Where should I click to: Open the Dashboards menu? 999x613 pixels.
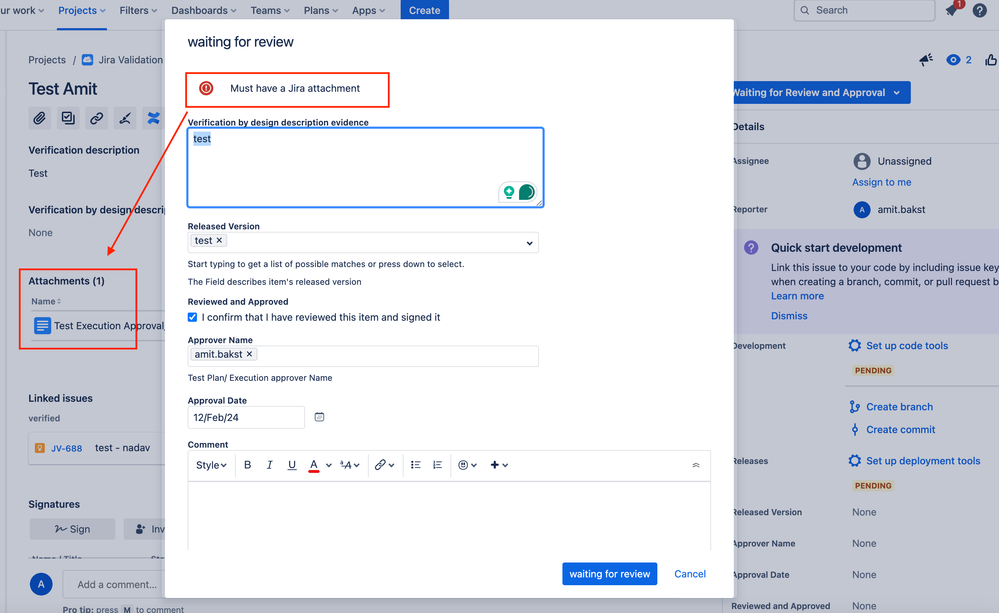(x=203, y=10)
